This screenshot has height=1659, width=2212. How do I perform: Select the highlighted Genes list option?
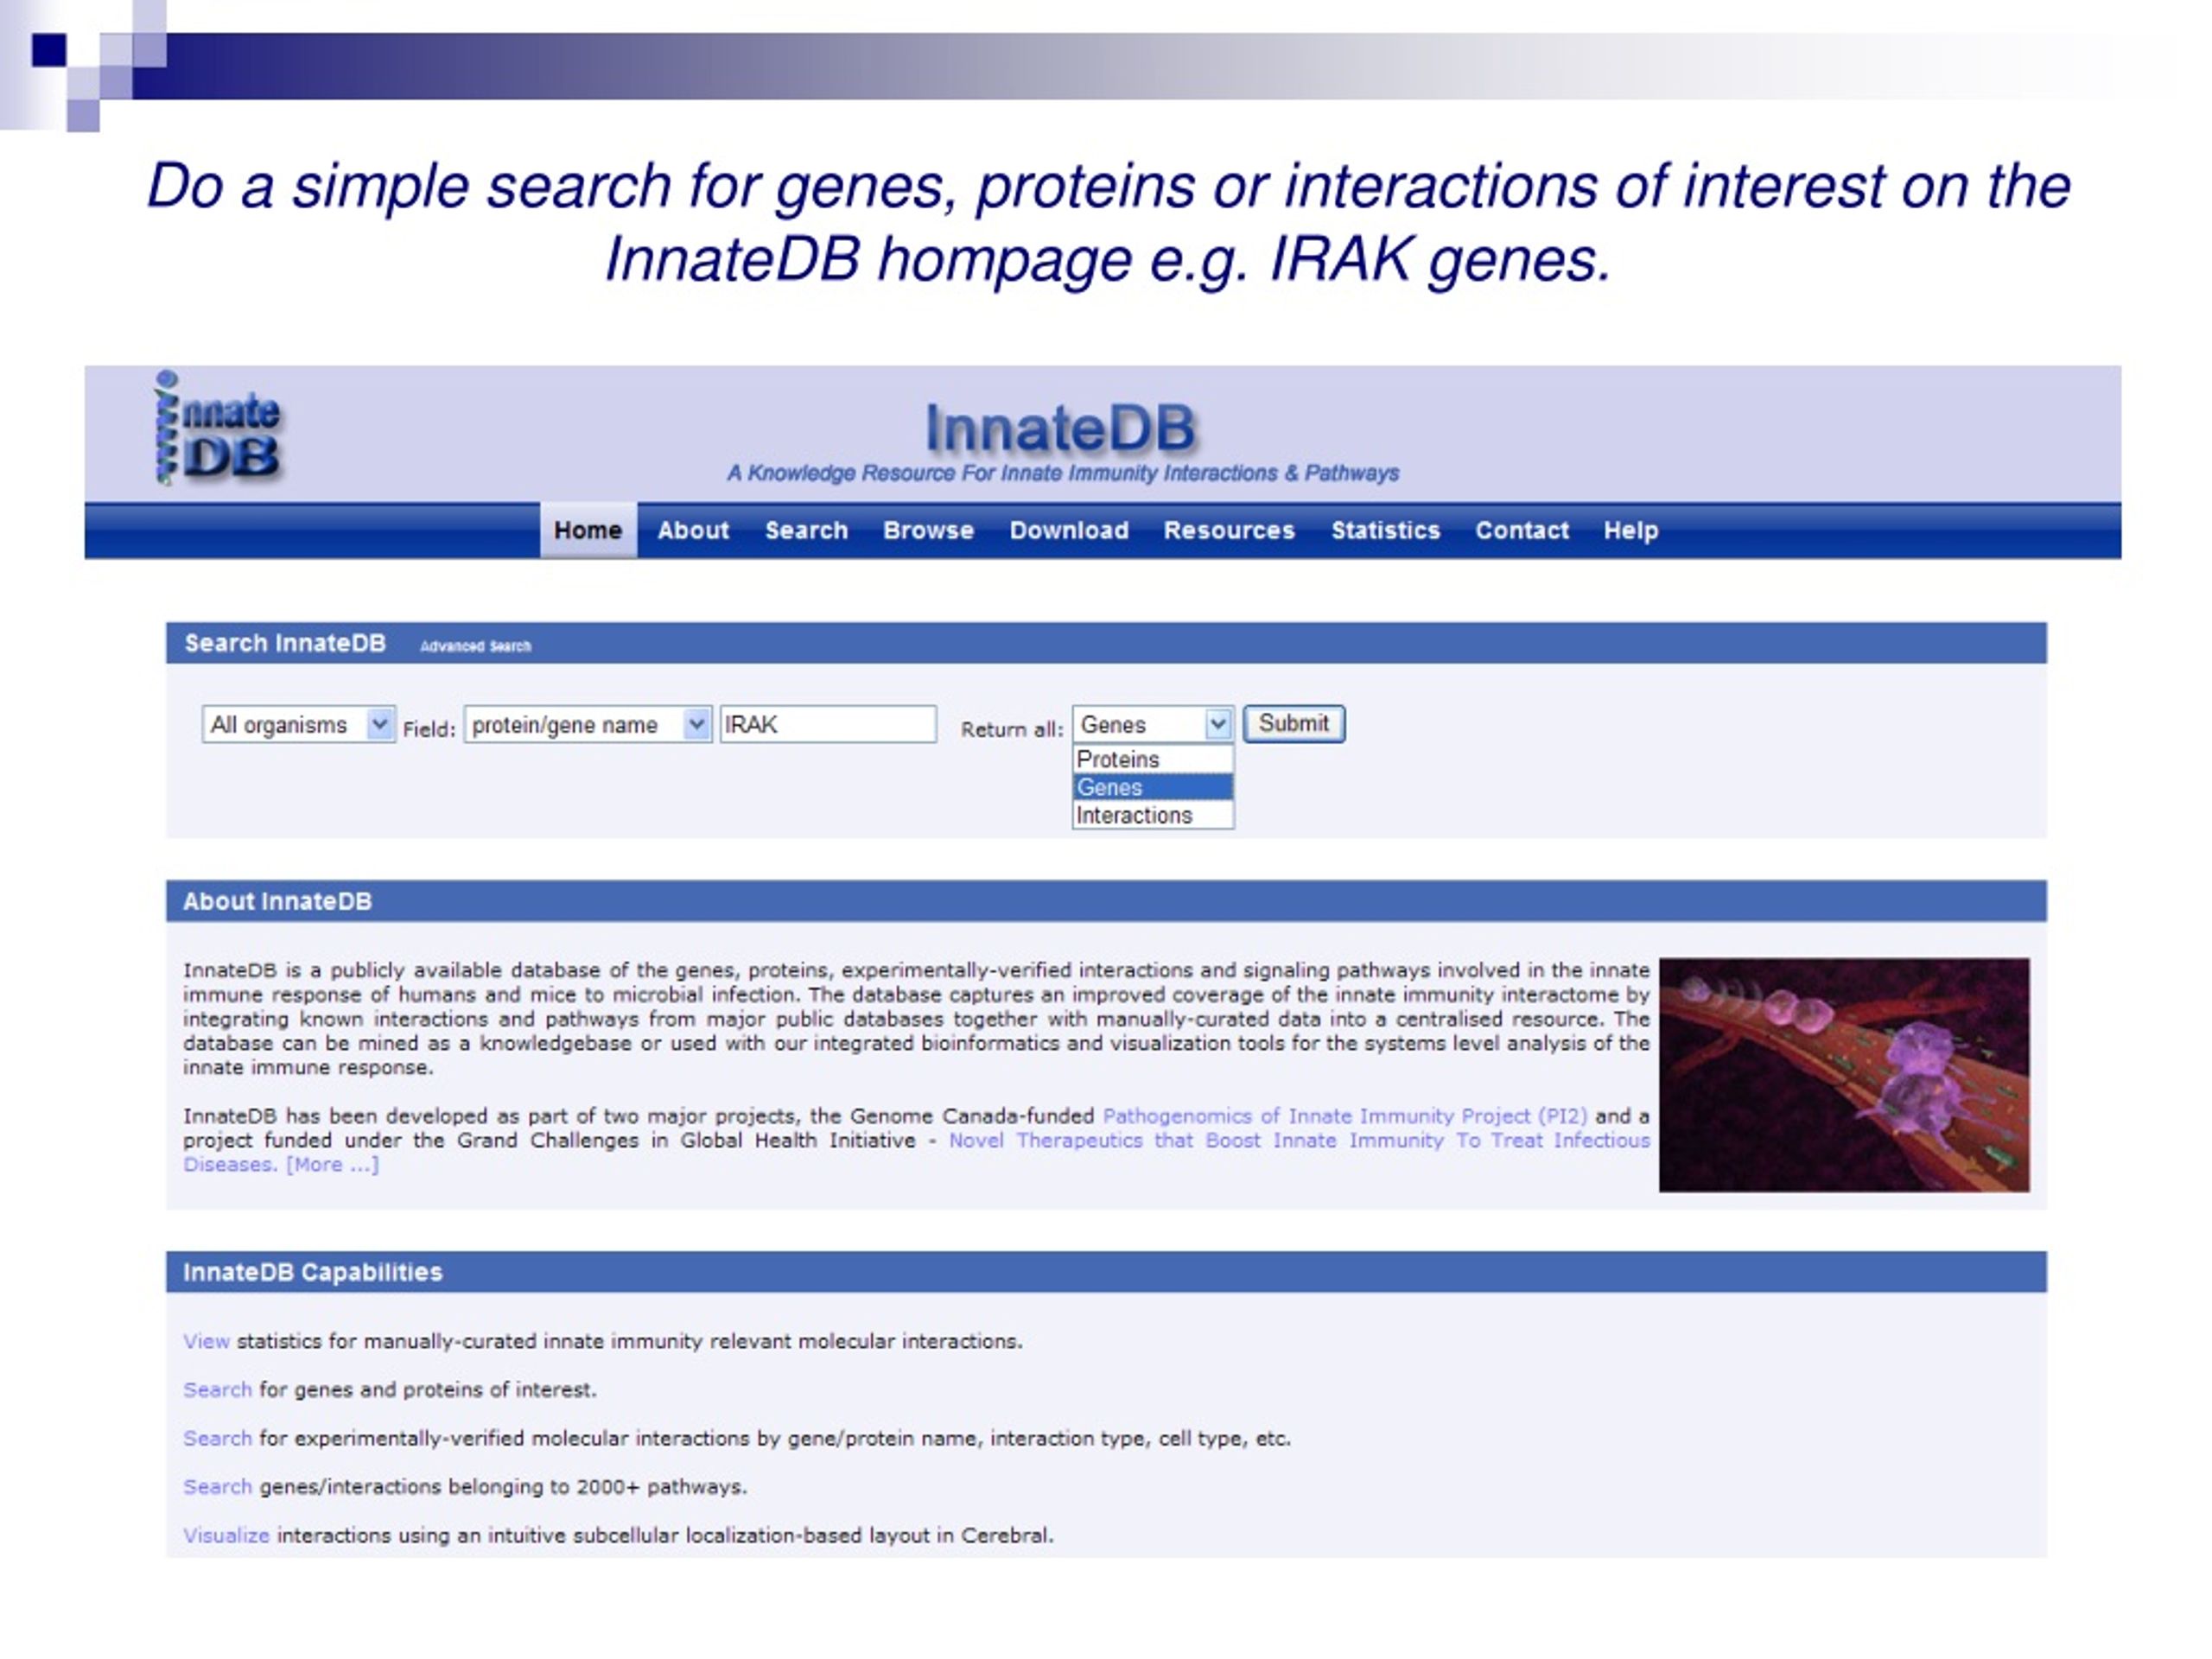click(x=1153, y=787)
